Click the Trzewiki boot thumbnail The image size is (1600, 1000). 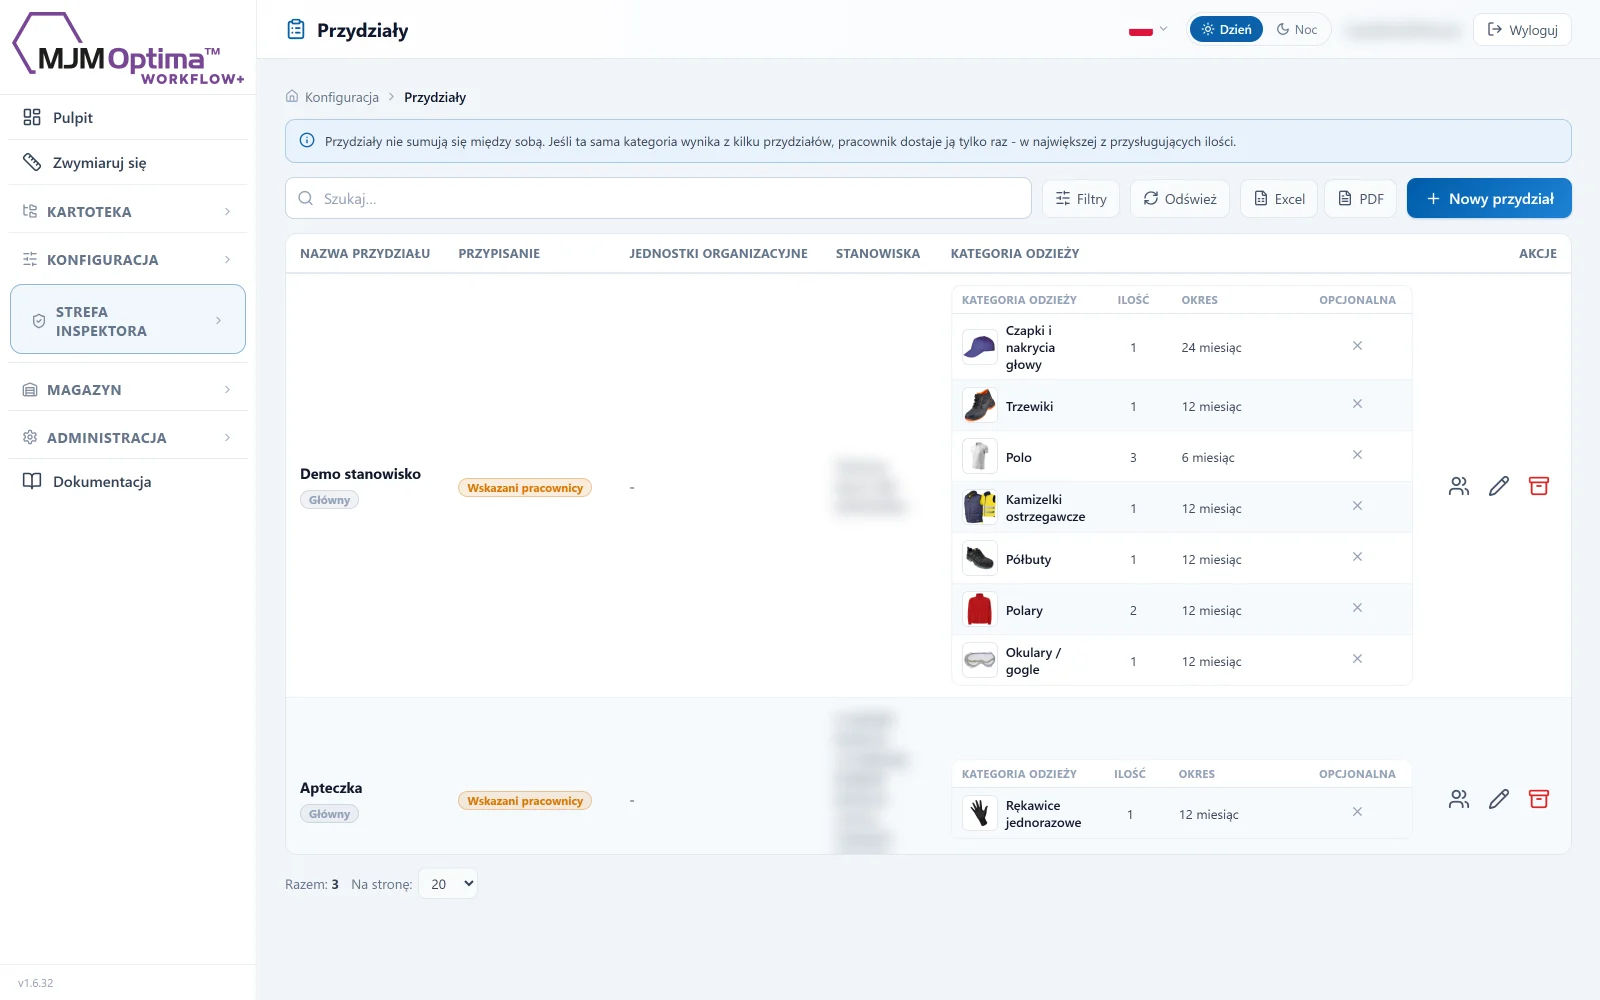click(x=980, y=406)
